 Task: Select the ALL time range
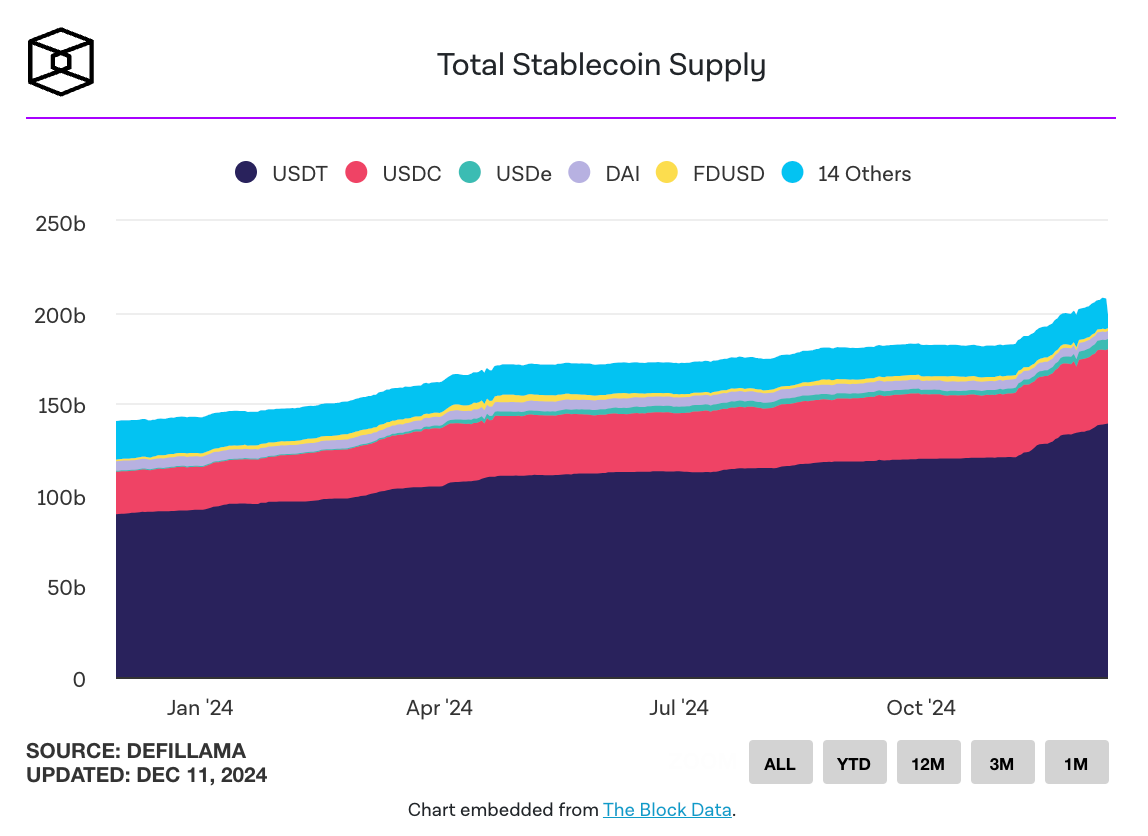(x=780, y=762)
